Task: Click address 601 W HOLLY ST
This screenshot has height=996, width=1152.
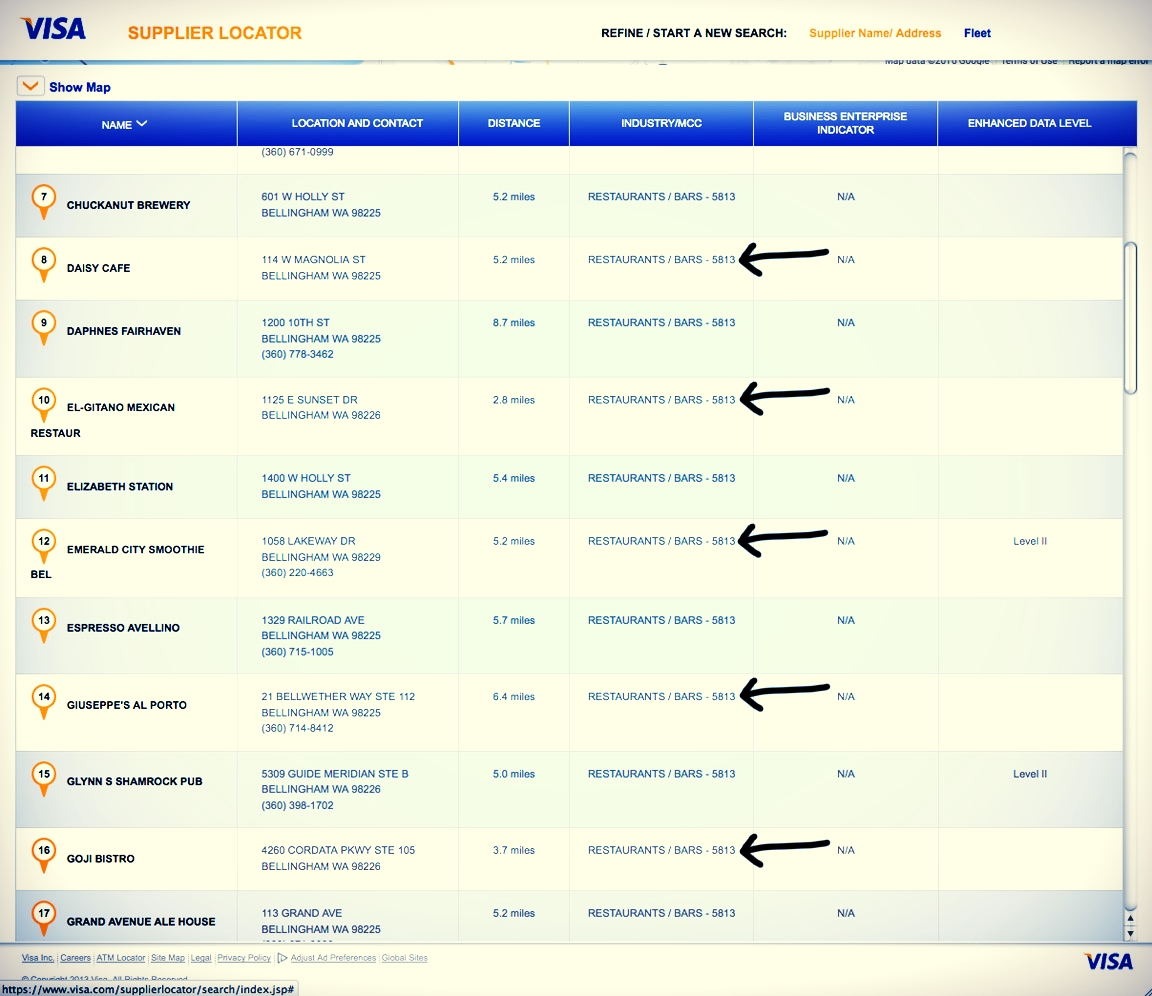Action: [303, 197]
